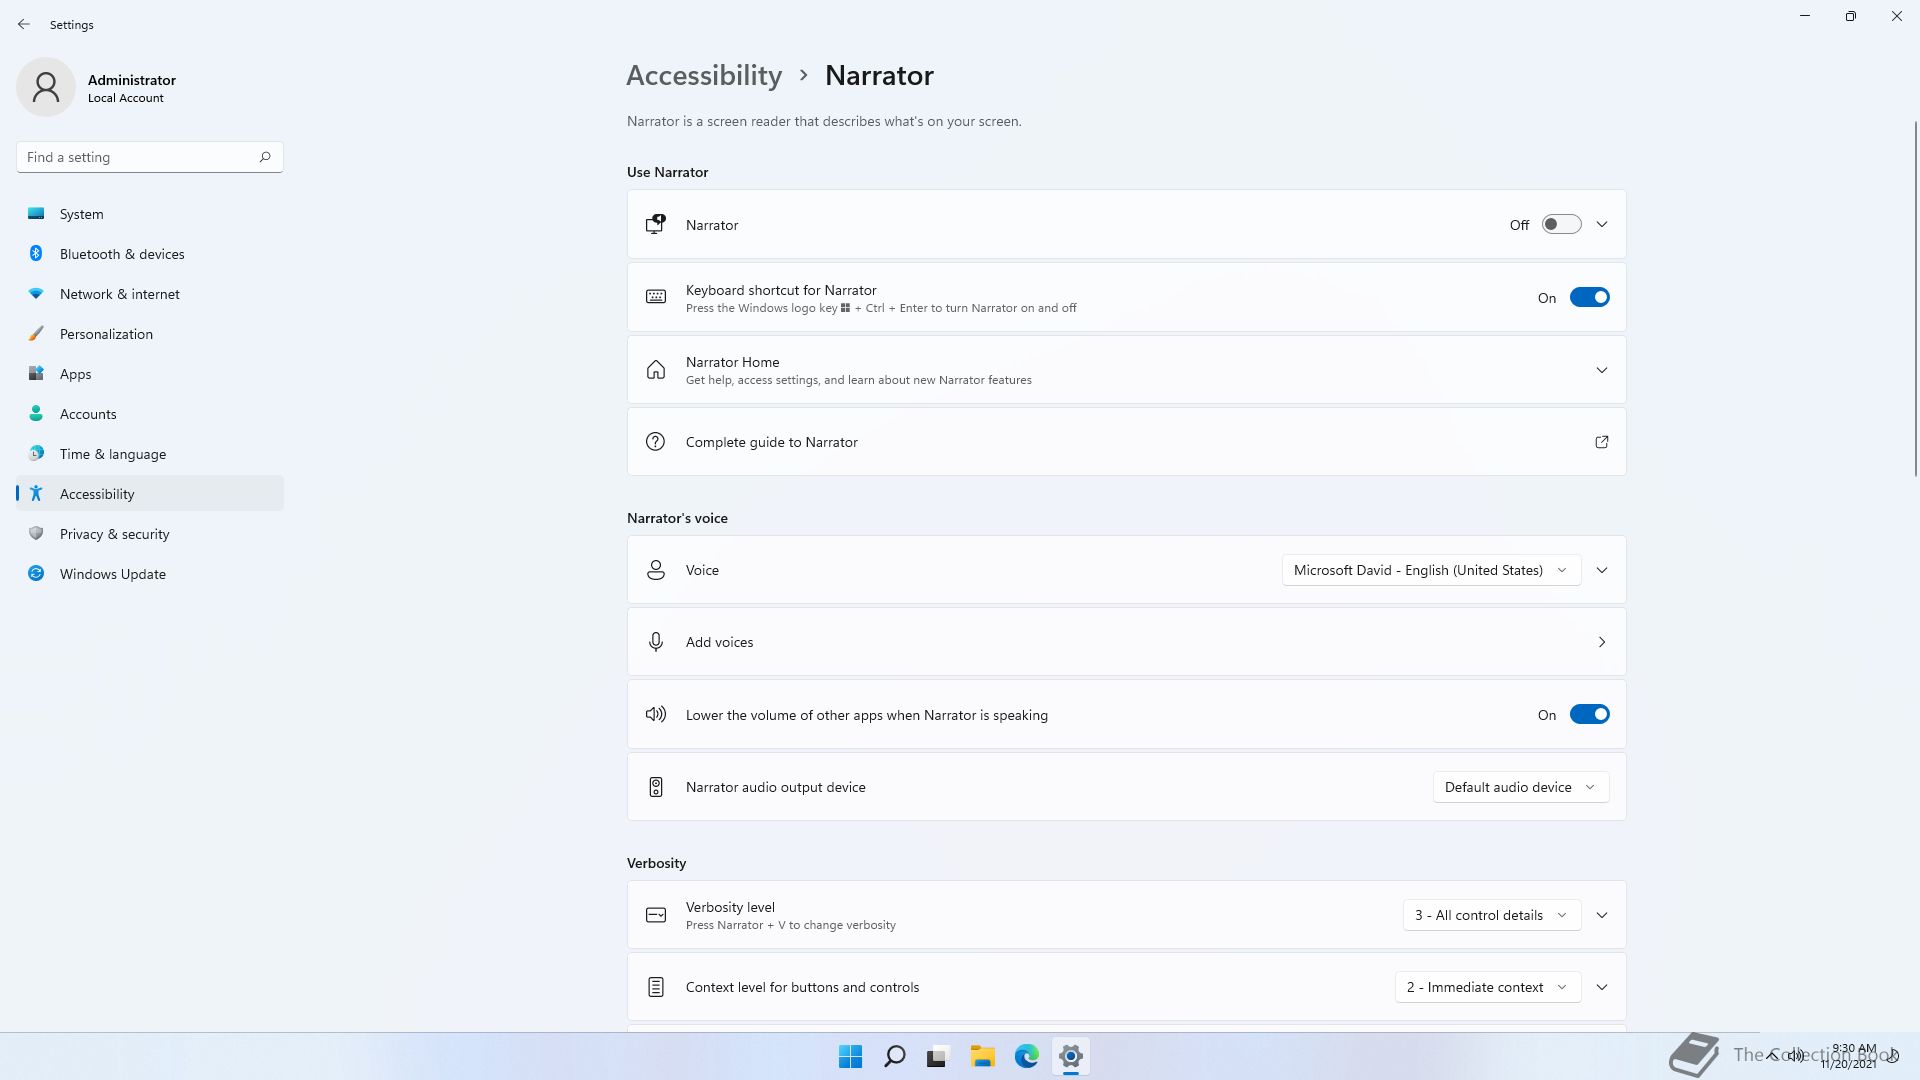Select Personalization in the sidebar

(x=150, y=334)
